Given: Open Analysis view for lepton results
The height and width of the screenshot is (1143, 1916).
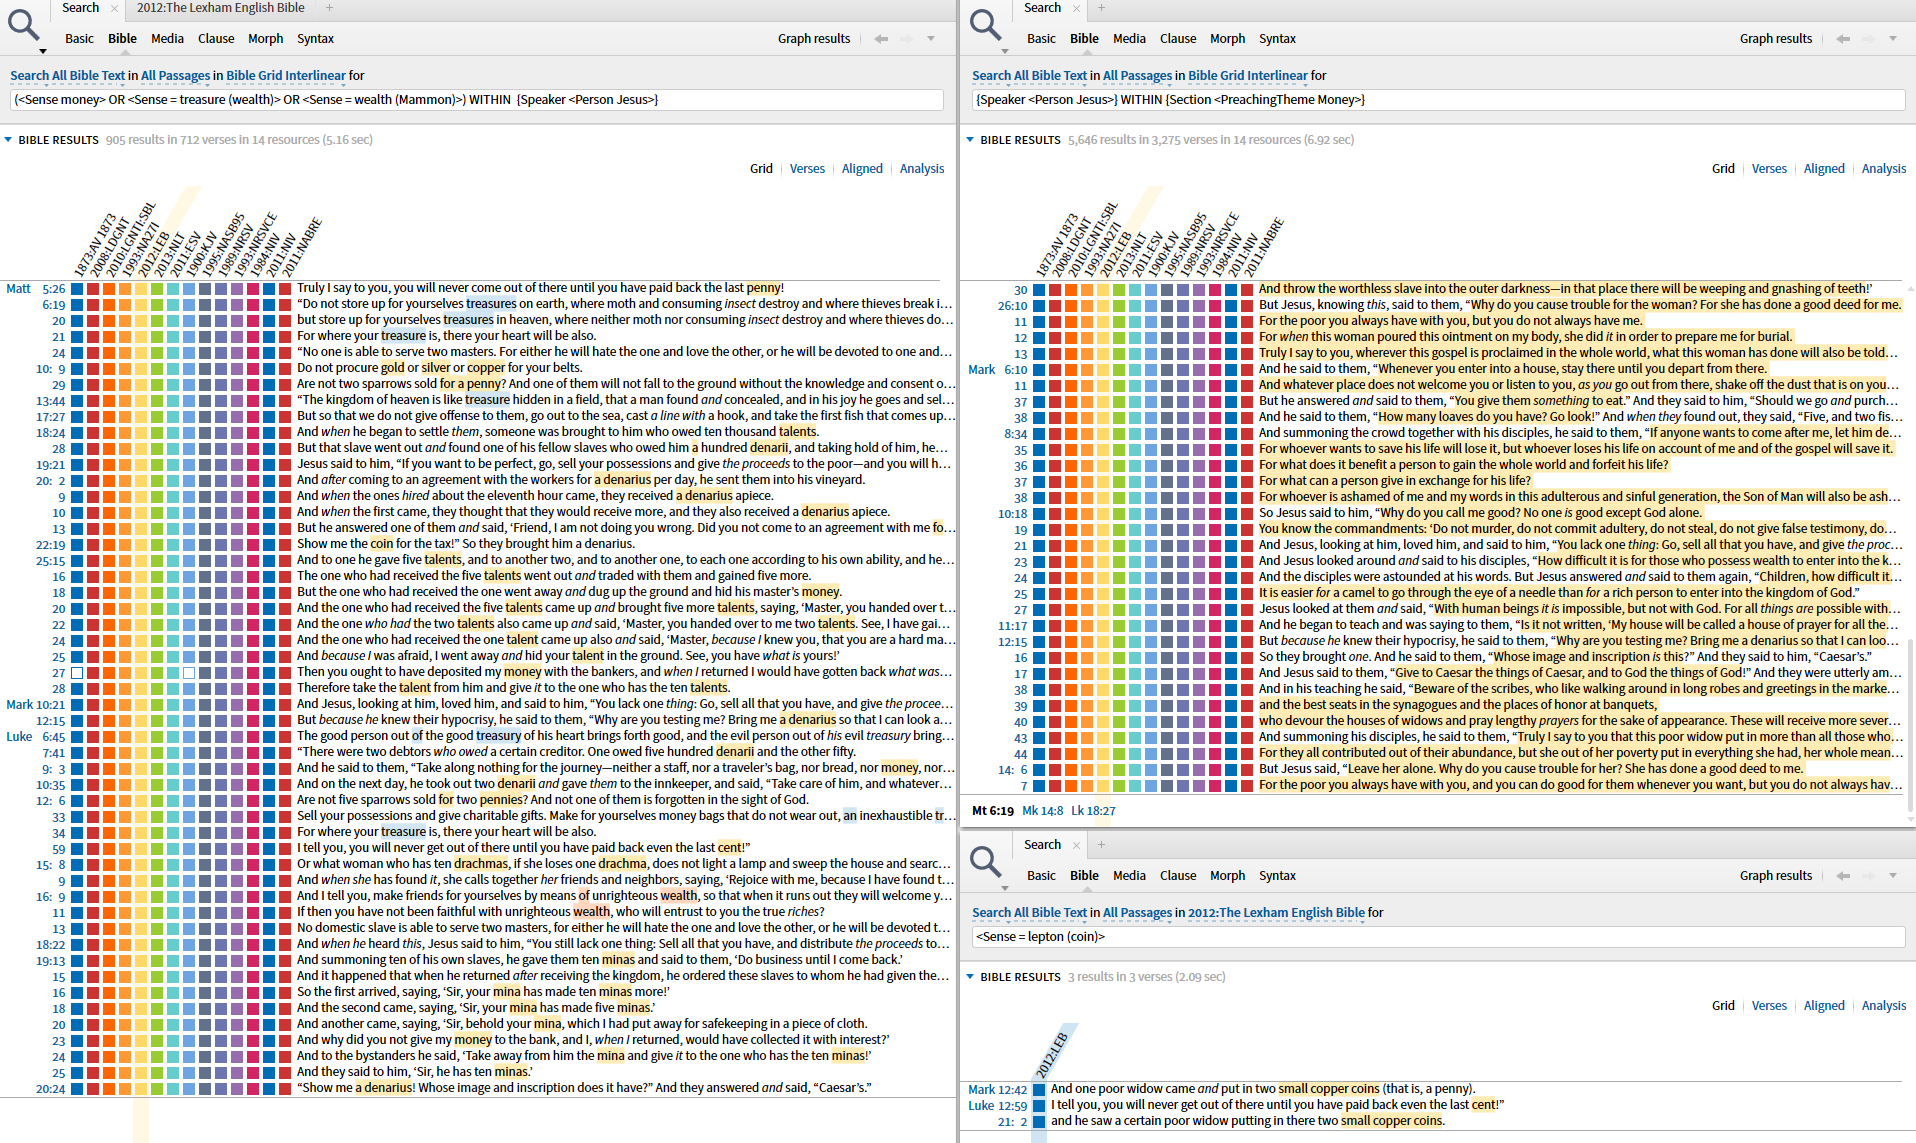Looking at the screenshot, I should pos(1884,1006).
